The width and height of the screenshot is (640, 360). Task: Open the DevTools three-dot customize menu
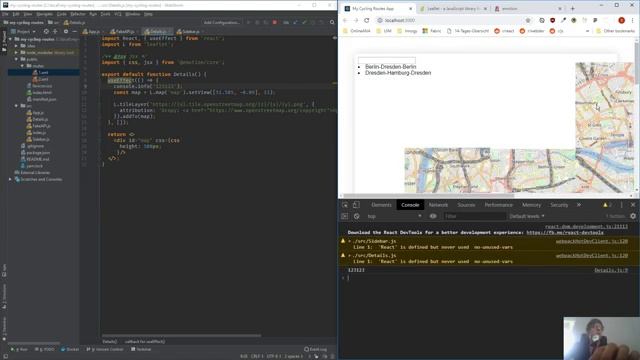coord(621,205)
